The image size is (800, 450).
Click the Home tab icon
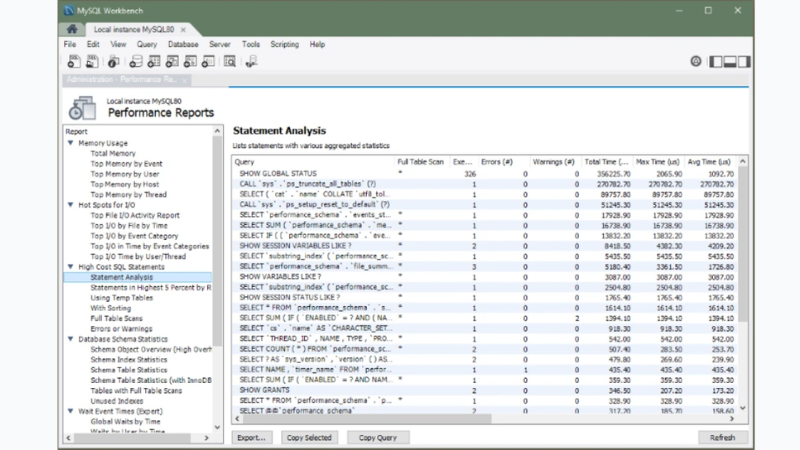click(73, 30)
